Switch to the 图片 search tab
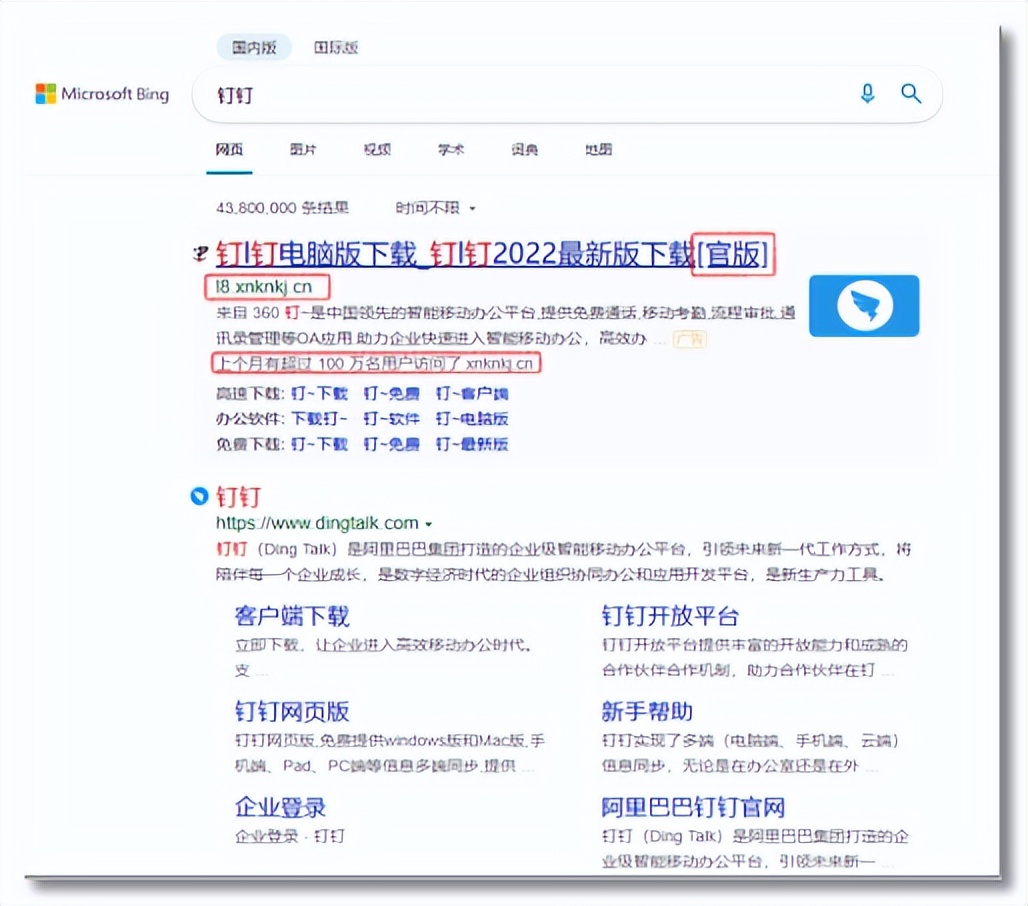Viewport: 1028px width, 906px height. pyautogui.click(x=303, y=149)
